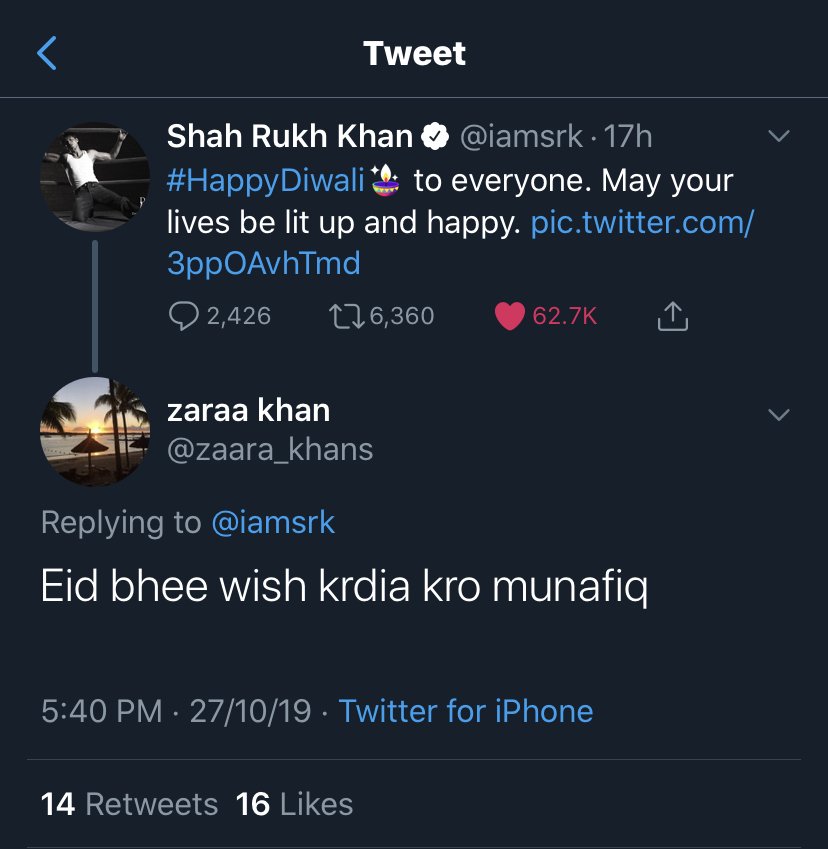Tap the back arrow icon
This screenshot has width=828, height=849.
47,53
